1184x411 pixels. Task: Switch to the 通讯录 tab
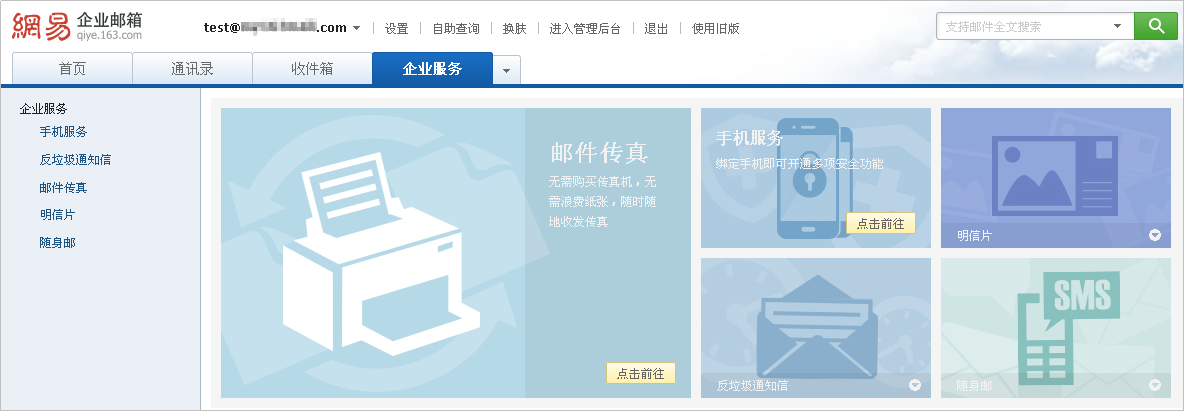tap(193, 69)
